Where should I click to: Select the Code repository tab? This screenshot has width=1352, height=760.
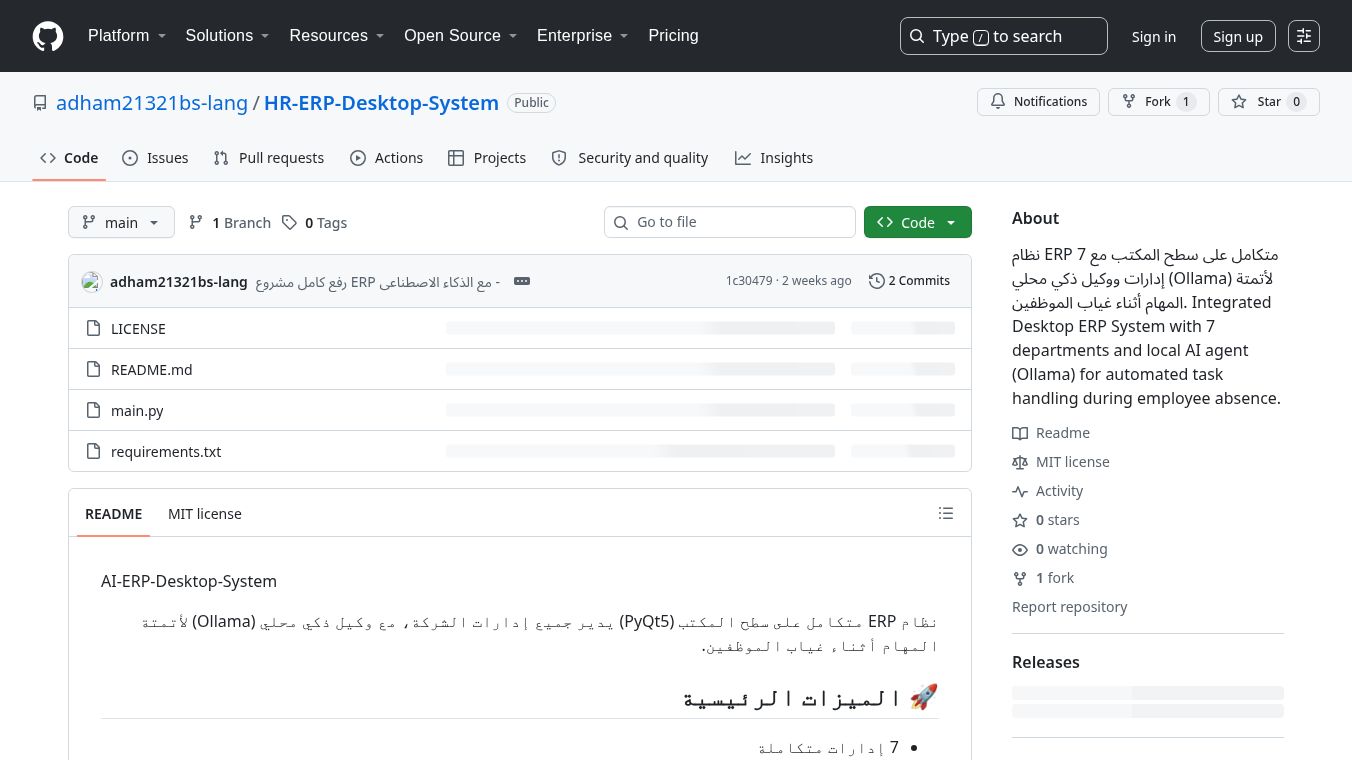[x=69, y=158]
